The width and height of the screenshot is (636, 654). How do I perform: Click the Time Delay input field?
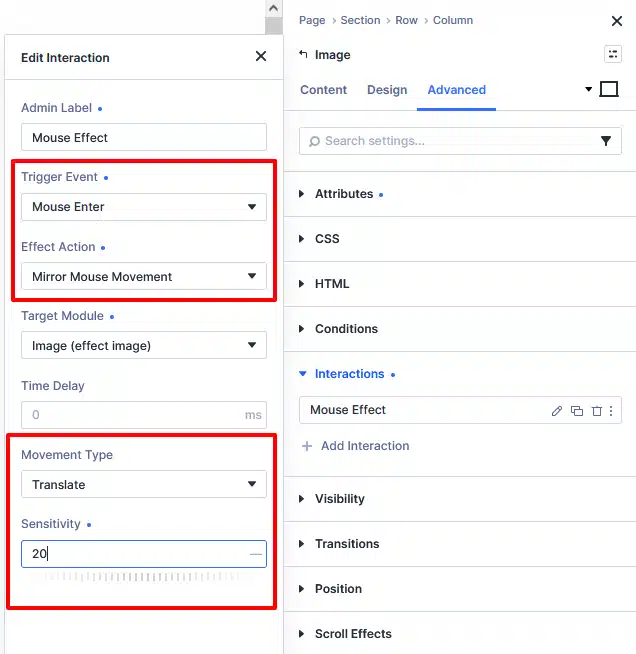(144, 415)
